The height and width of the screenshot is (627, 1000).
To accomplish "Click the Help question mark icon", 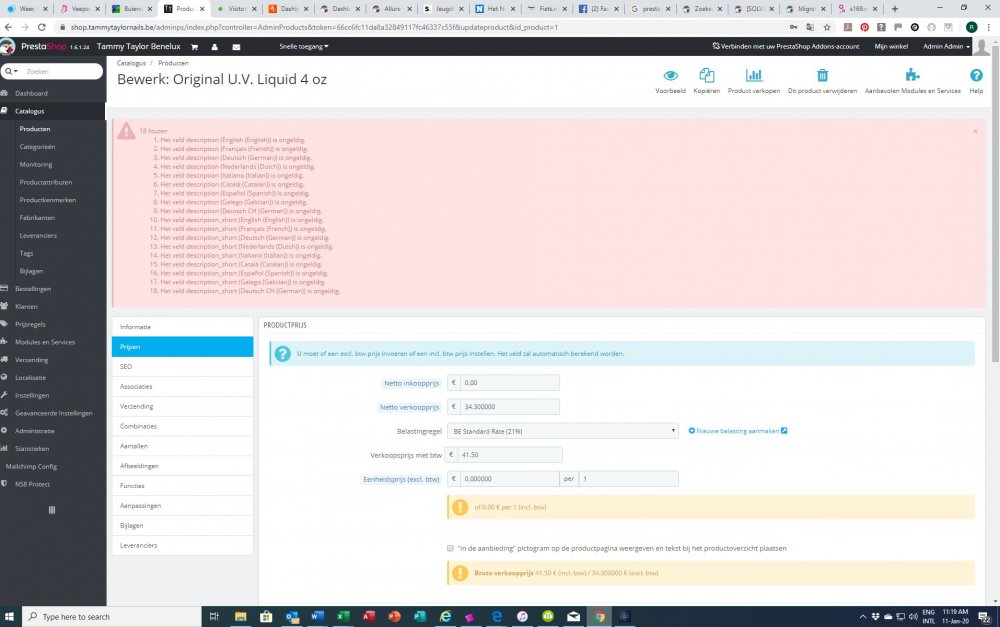I will click(976, 75).
